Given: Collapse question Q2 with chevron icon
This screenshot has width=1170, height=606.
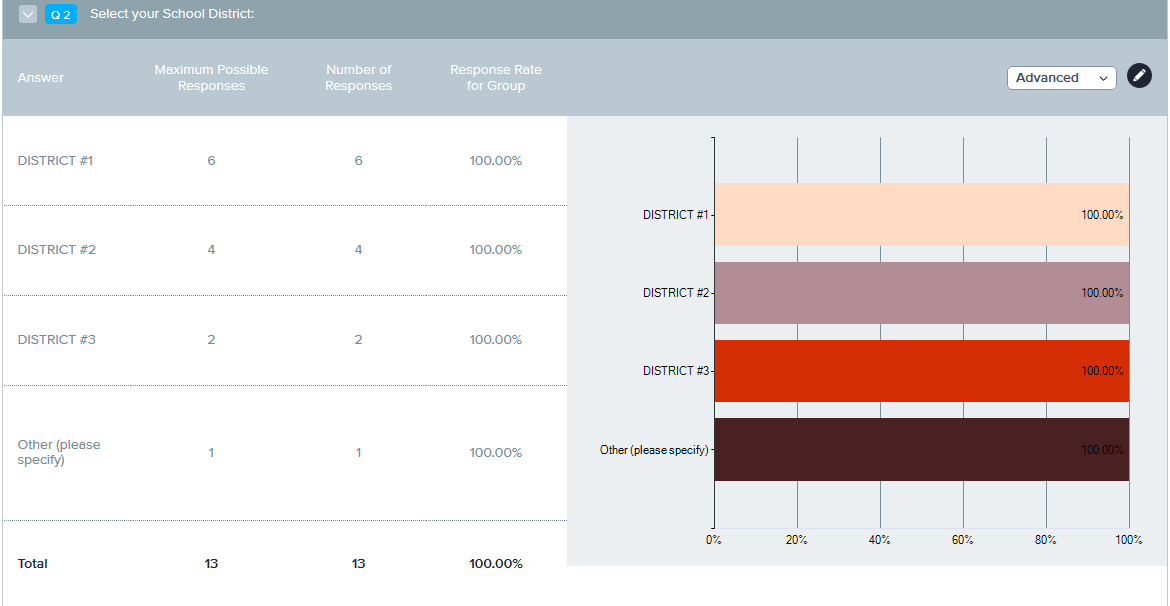Looking at the screenshot, I should pyautogui.click(x=28, y=14).
